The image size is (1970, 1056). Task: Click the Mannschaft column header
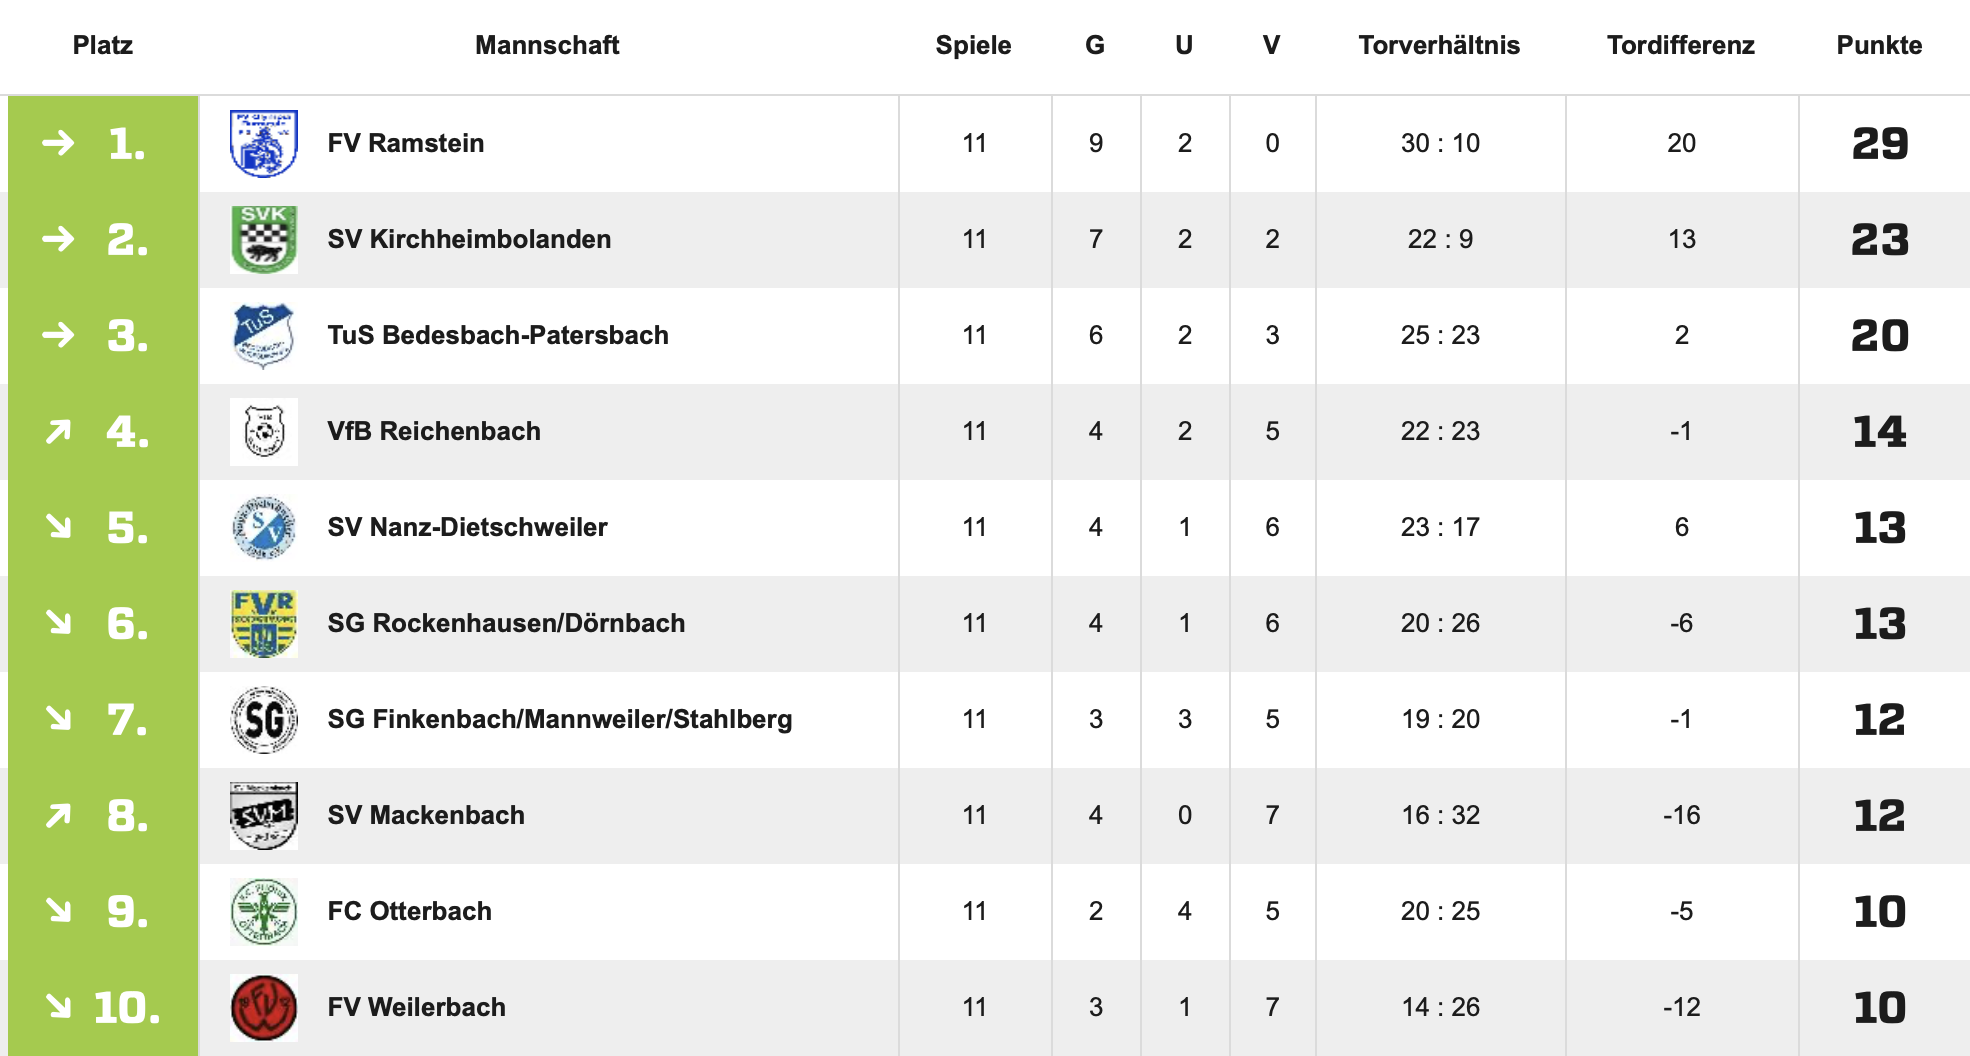(x=547, y=45)
